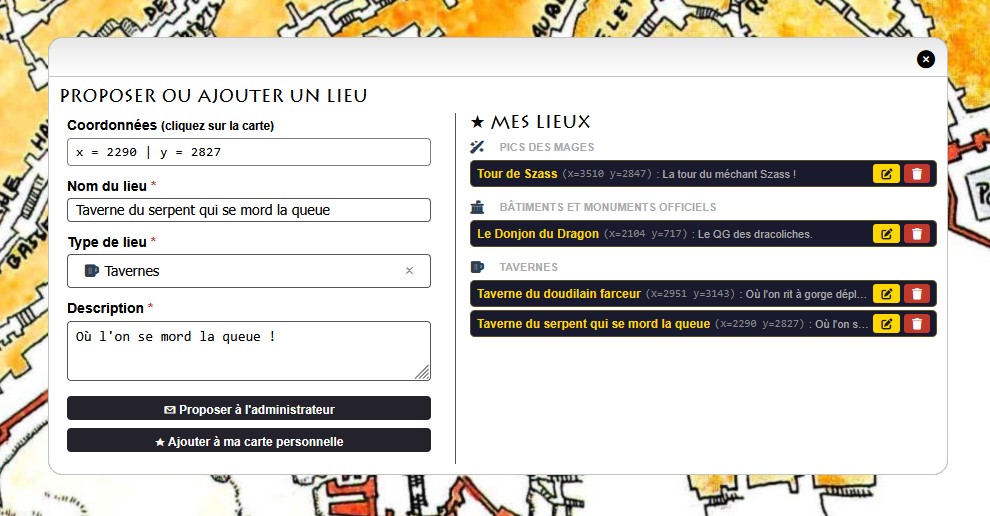Open the Type de lieu dropdown
990x516 pixels.
[x=240, y=271]
